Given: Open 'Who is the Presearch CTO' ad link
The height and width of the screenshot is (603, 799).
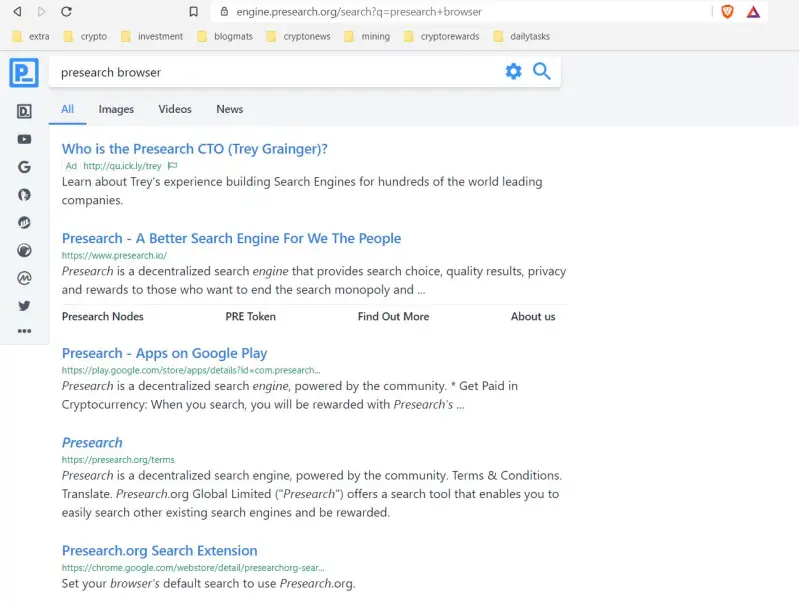Looking at the screenshot, I should click(195, 149).
